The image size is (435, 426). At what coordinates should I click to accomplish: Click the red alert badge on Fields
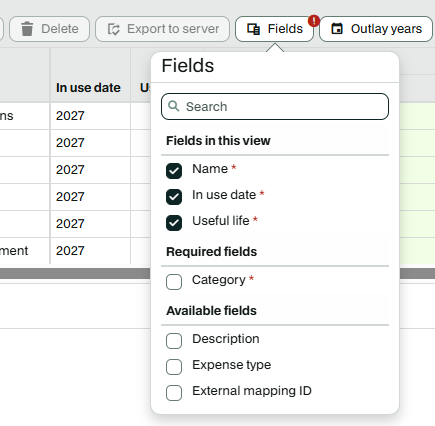click(x=314, y=21)
